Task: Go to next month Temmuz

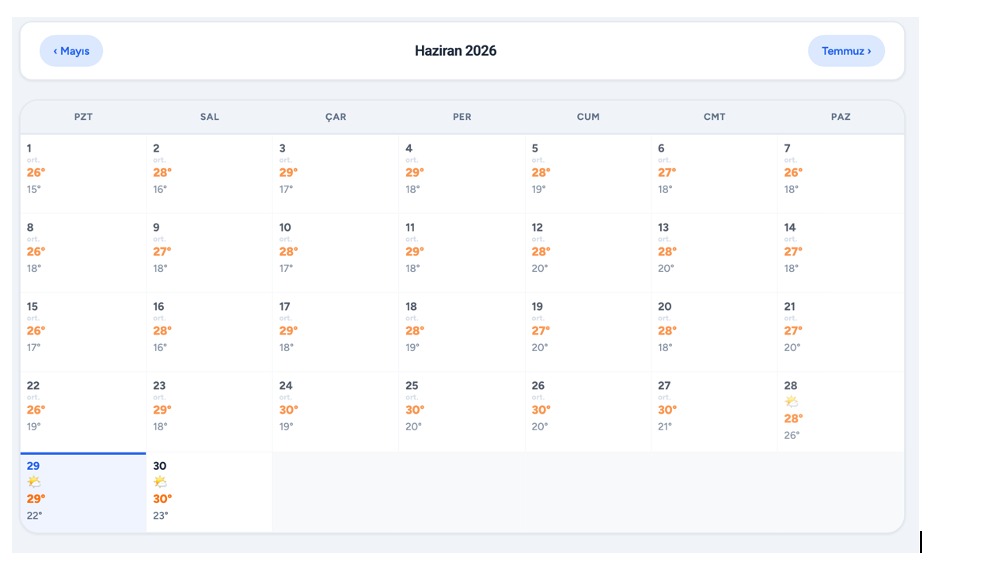Action: tap(846, 51)
